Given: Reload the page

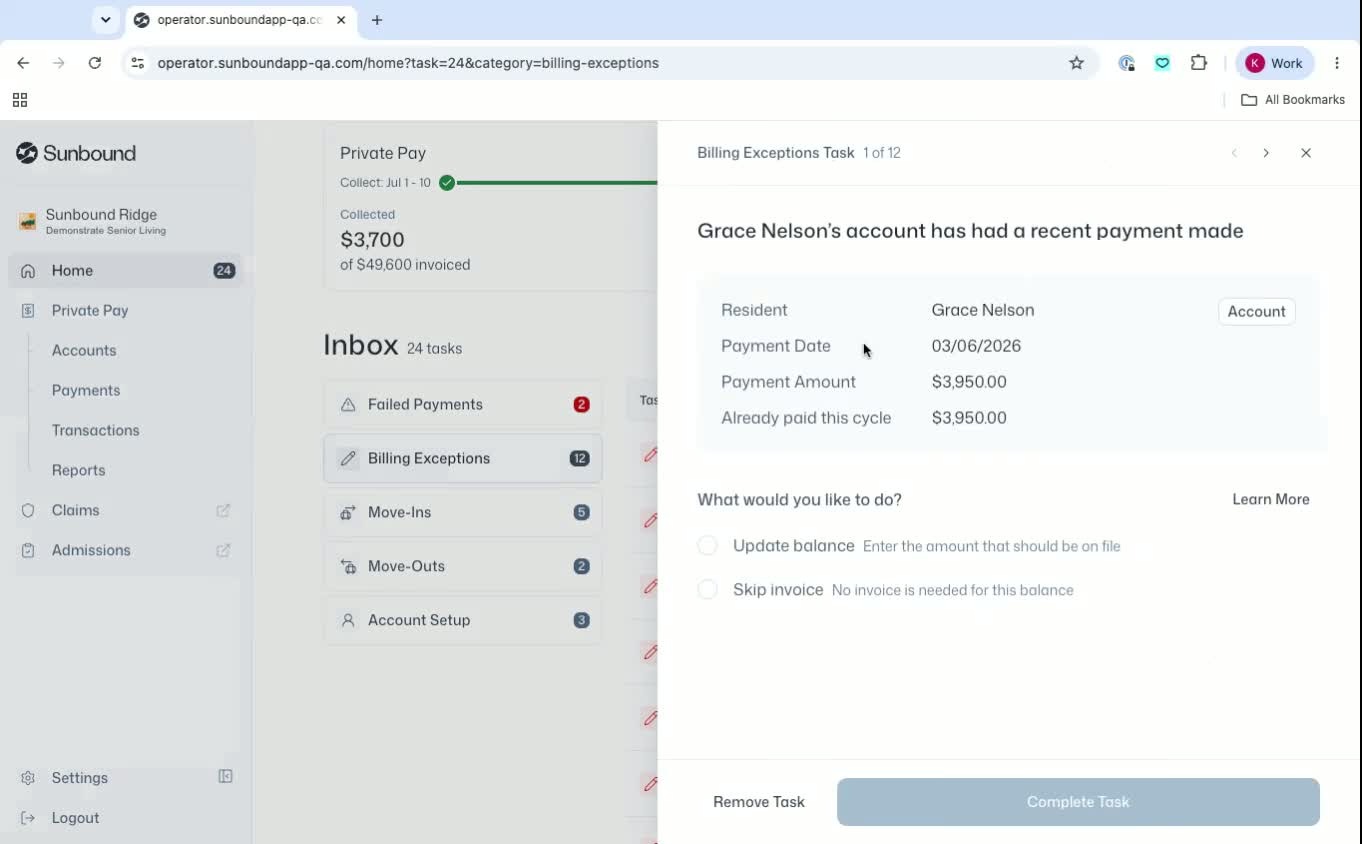Looking at the screenshot, I should point(95,63).
